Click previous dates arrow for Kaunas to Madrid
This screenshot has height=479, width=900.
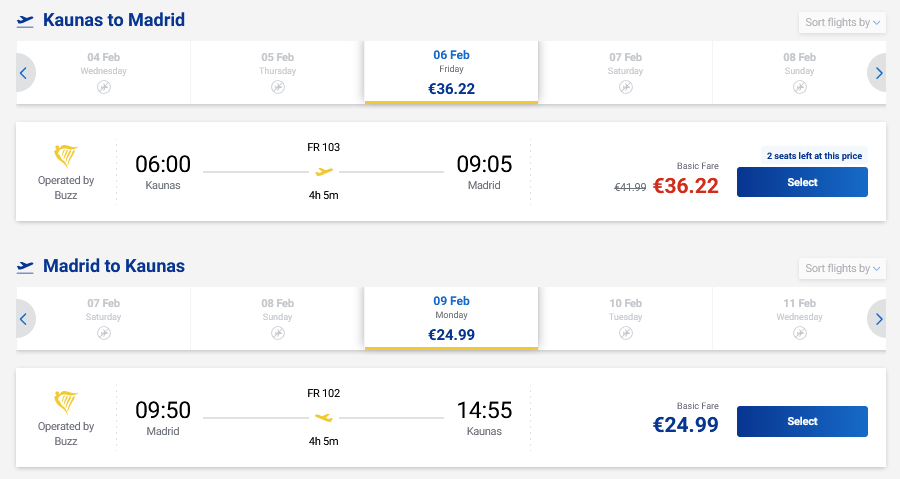pyautogui.click(x=22, y=72)
